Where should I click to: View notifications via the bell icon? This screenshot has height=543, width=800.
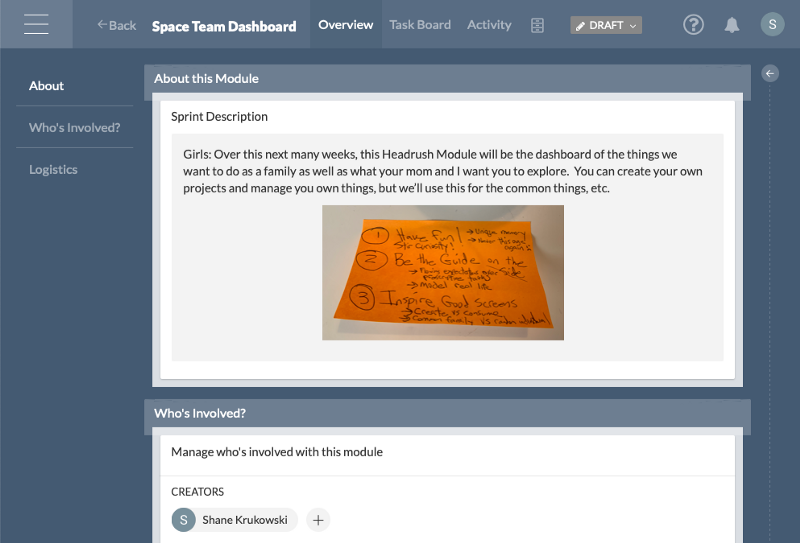tap(732, 25)
